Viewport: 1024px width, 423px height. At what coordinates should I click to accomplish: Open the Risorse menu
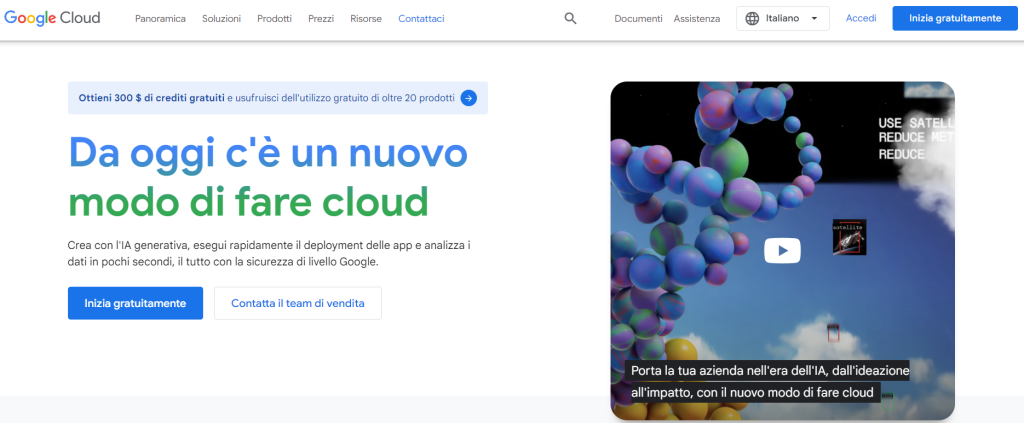[366, 19]
